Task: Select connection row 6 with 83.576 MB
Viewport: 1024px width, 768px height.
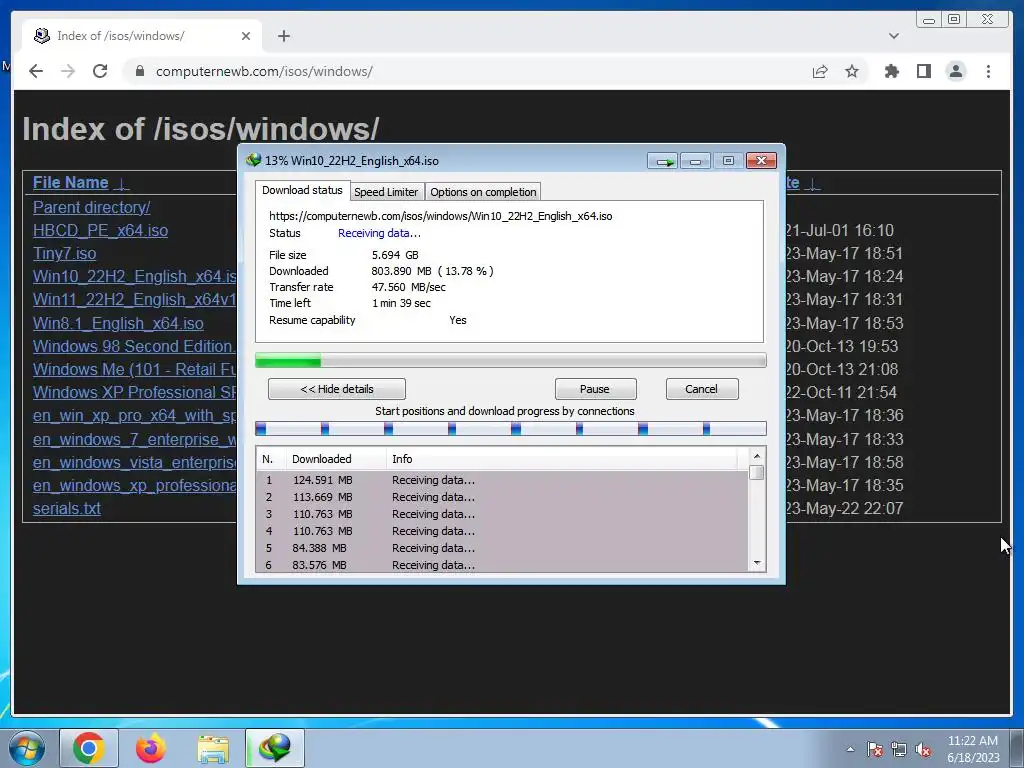Action: tap(502, 565)
